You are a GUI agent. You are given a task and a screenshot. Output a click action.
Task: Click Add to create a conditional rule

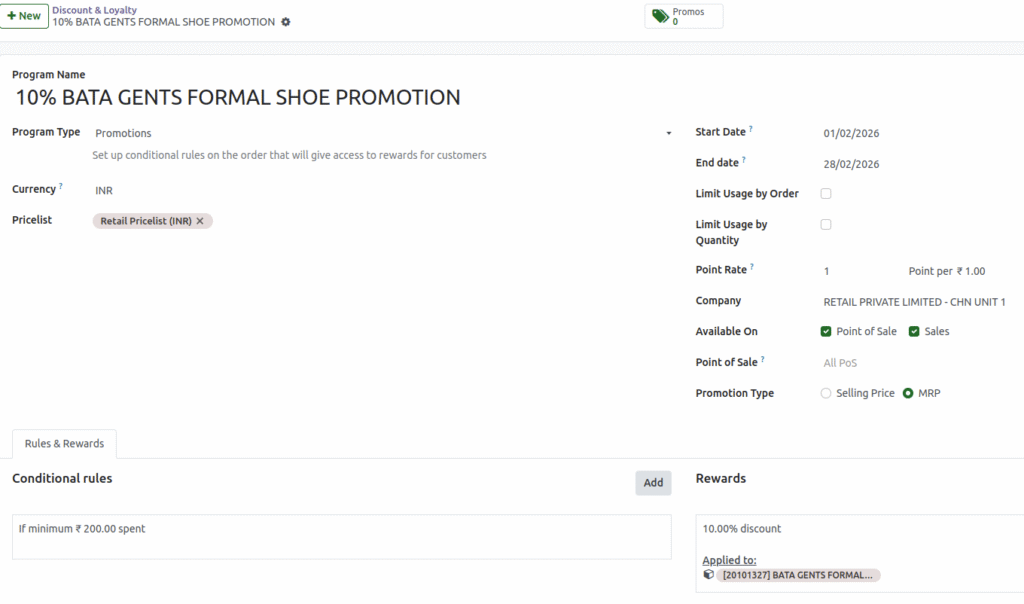click(x=653, y=482)
